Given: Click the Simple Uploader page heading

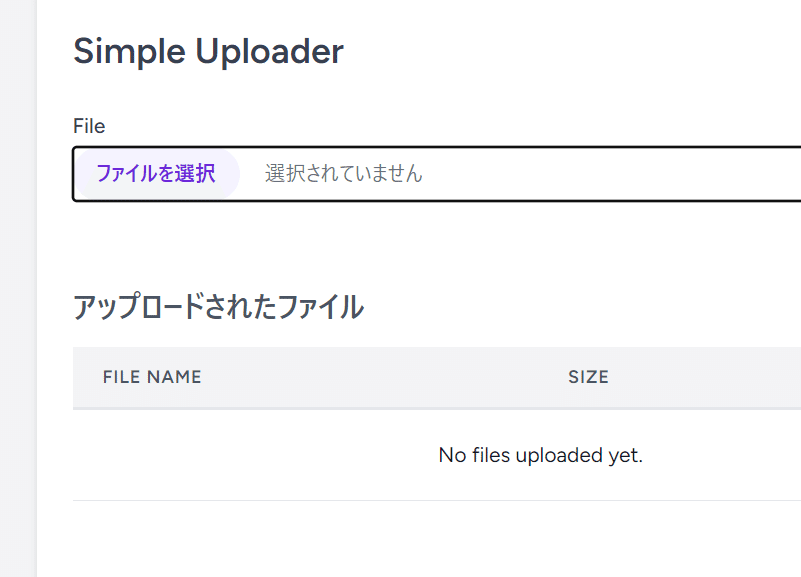Looking at the screenshot, I should [x=208, y=51].
